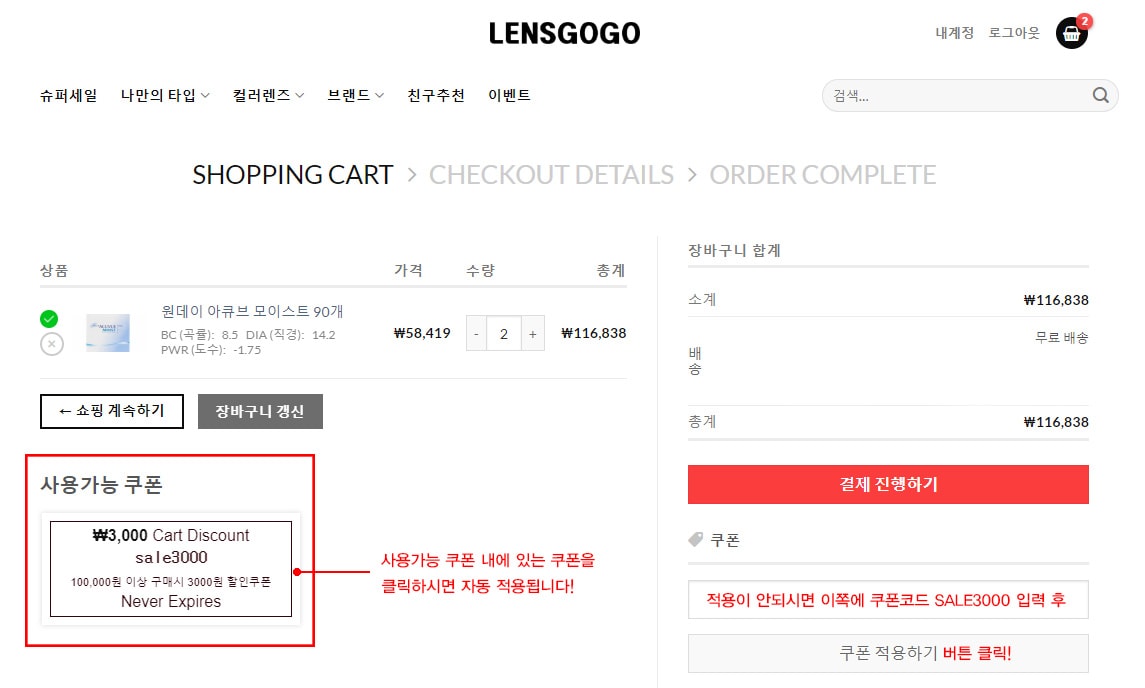Click the green checkmark icon beside product
This screenshot has width=1145, height=688.
[49, 319]
